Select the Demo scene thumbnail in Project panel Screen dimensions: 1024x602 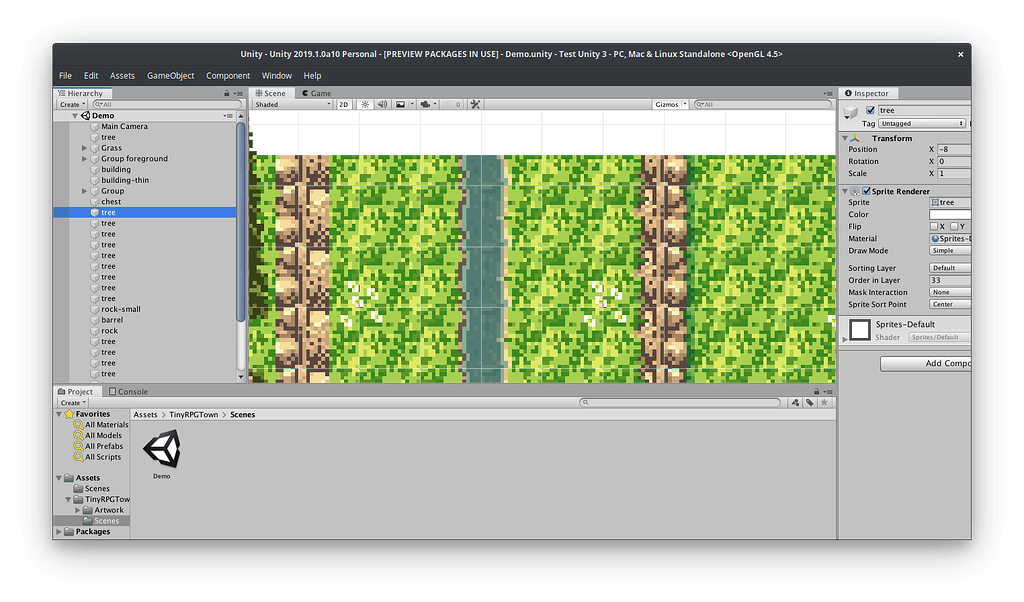pyautogui.click(x=160, y=448)
